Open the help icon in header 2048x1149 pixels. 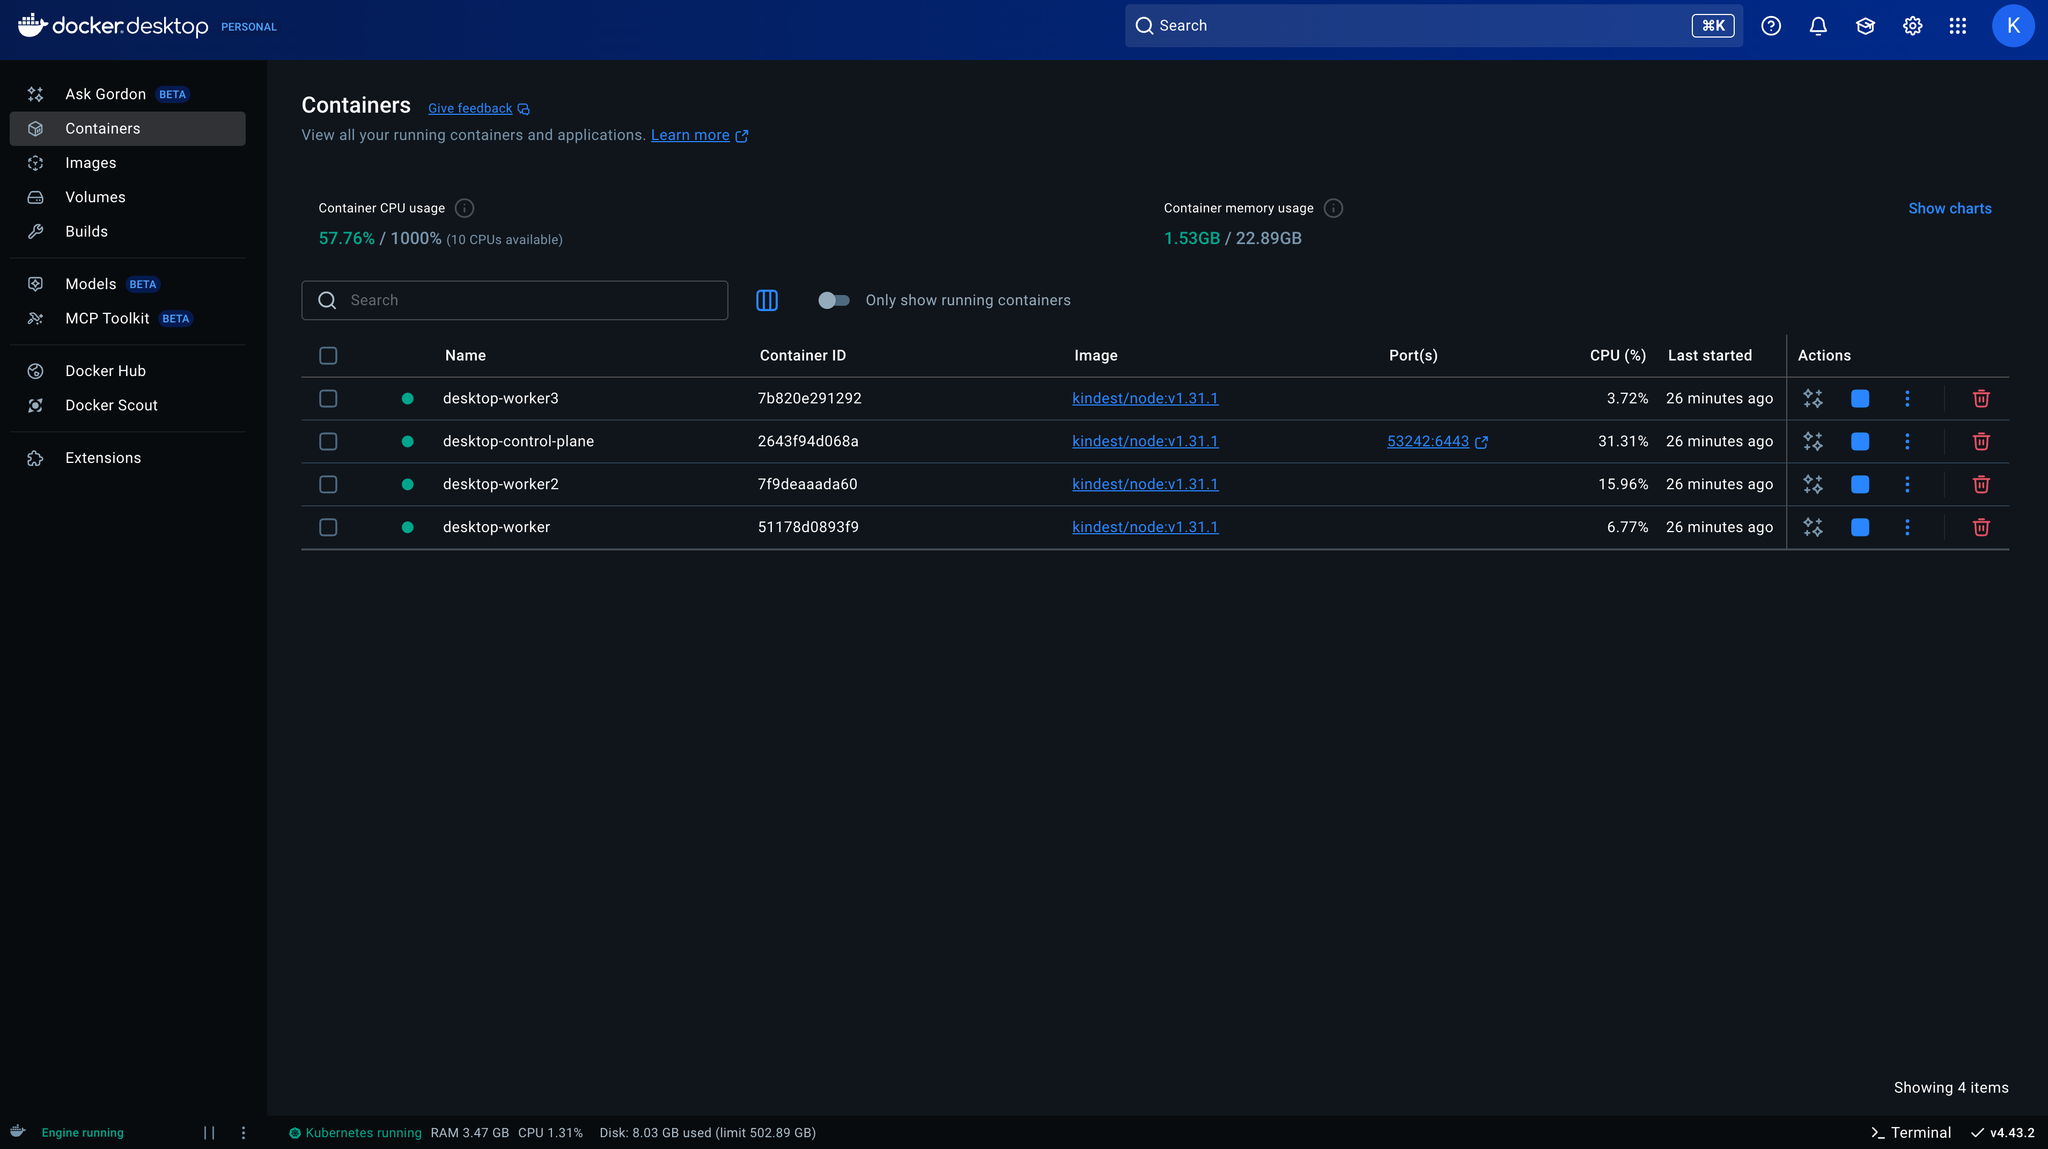(1771, 26)
